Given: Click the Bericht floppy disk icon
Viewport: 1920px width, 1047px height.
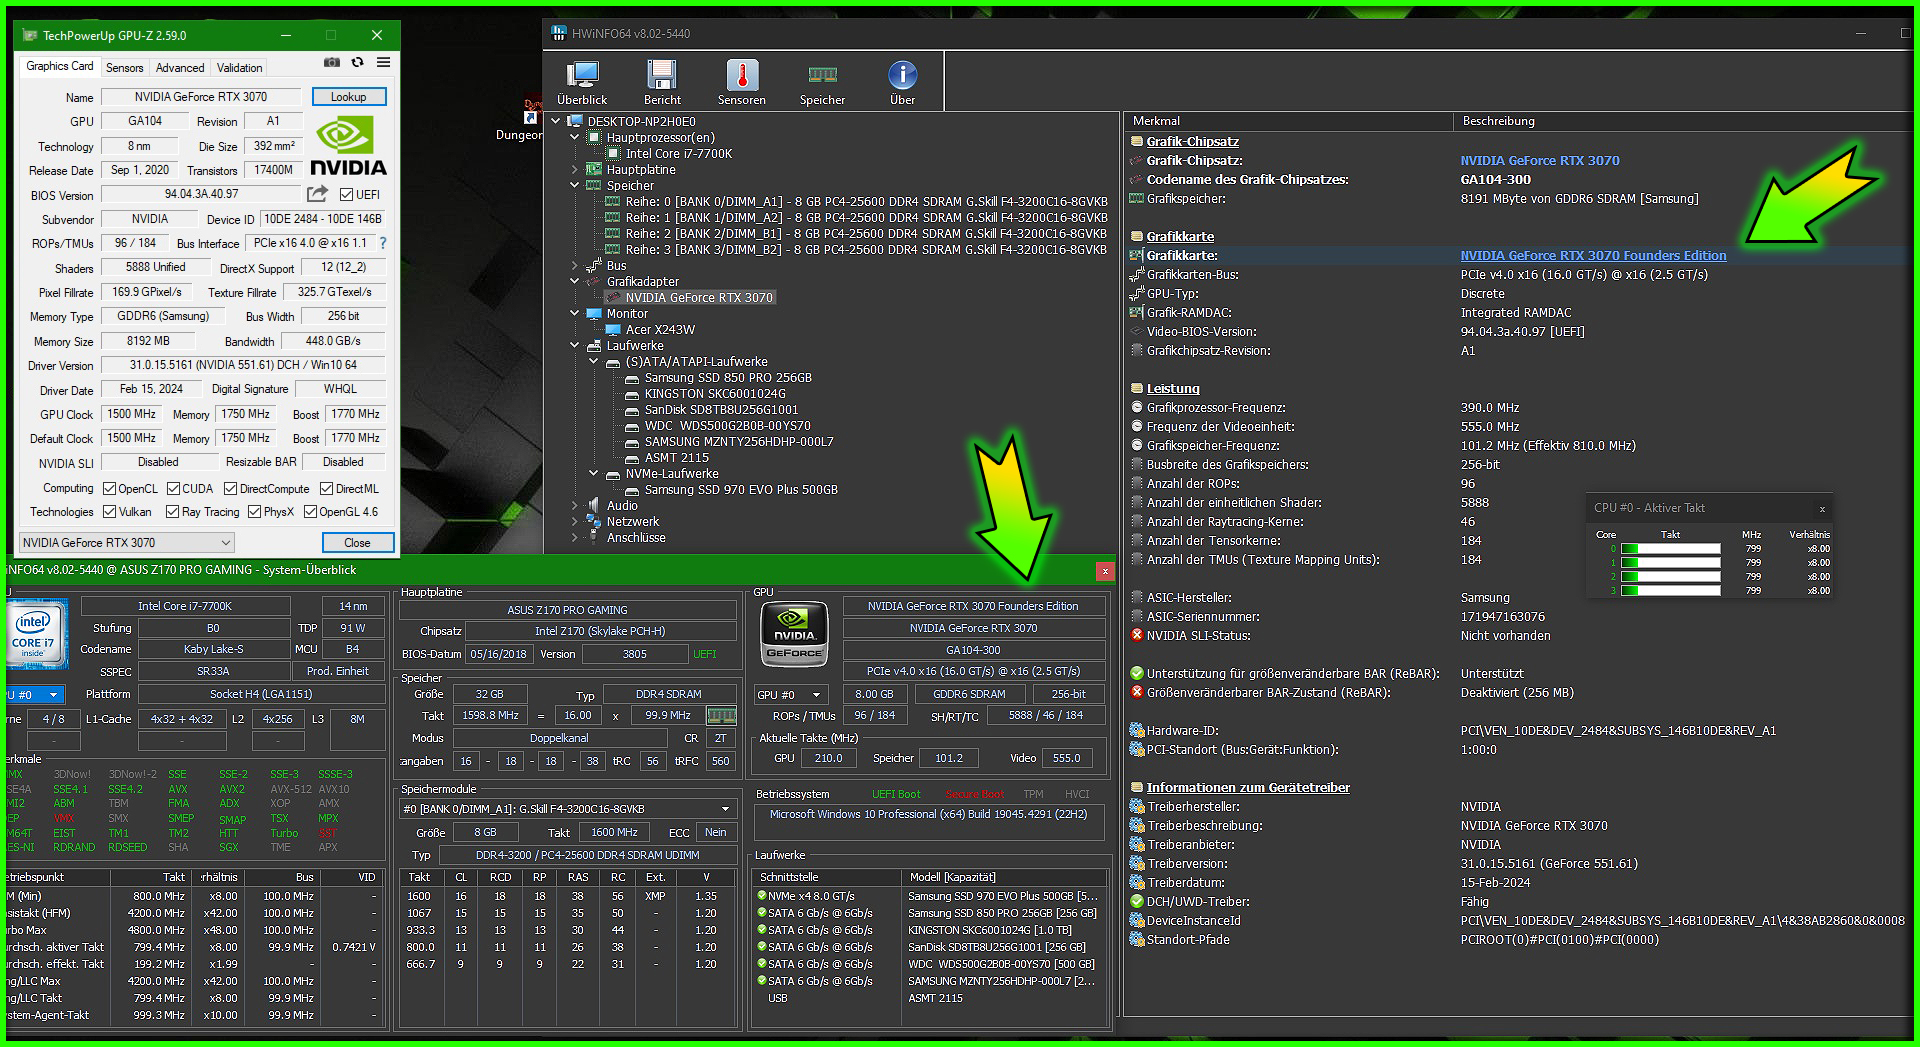Looking at the screenshot, I should pos(662,75).
